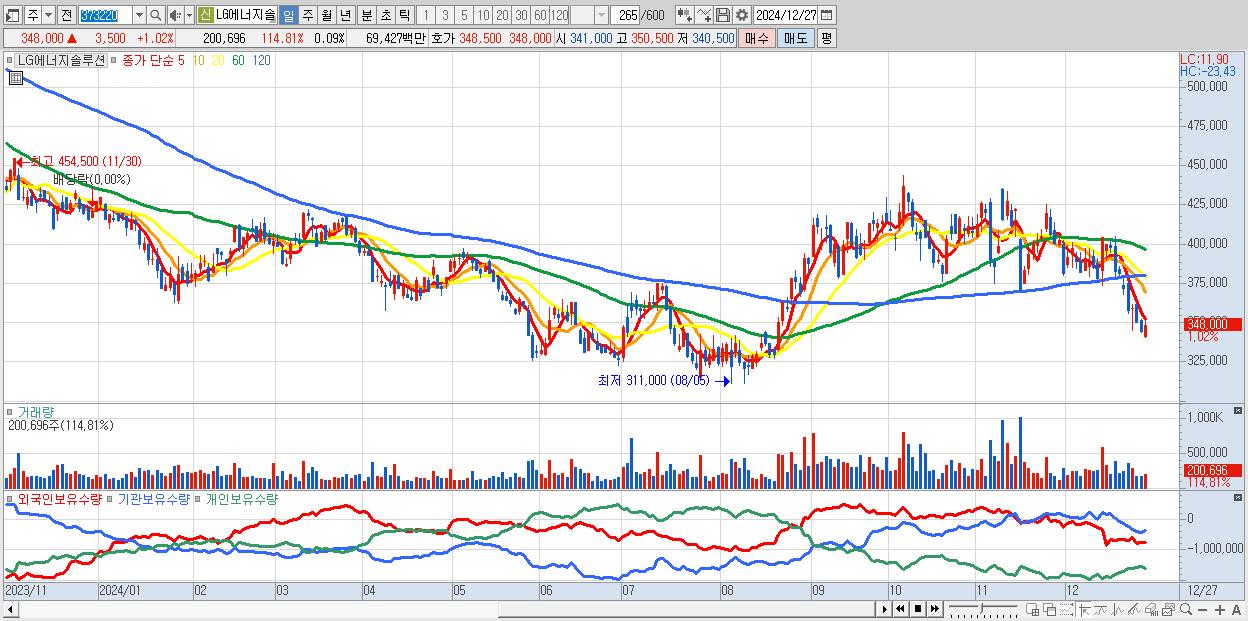1248x621 pixels.
Task: Click the dotted chart area select icon
Action: (x=1066, y=610)
